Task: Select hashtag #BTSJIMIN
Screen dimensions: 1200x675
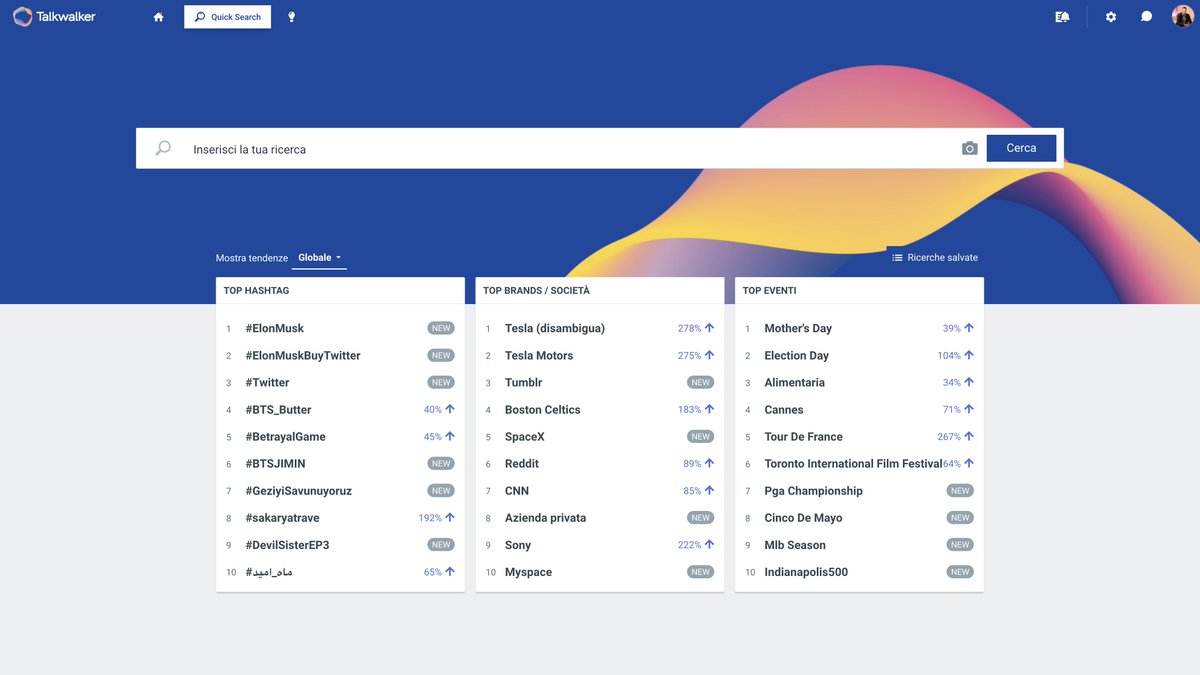Action: [275, 463]
